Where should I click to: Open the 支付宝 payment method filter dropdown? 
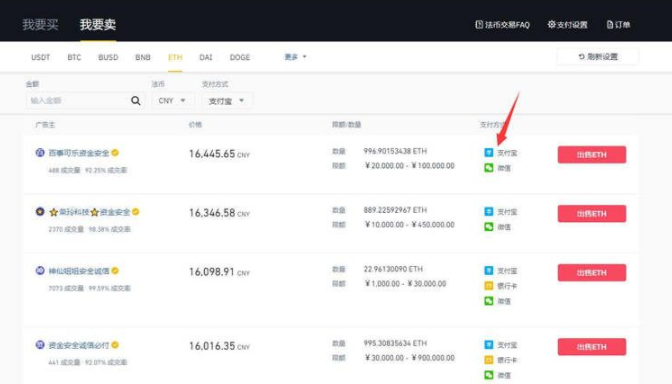227,101
